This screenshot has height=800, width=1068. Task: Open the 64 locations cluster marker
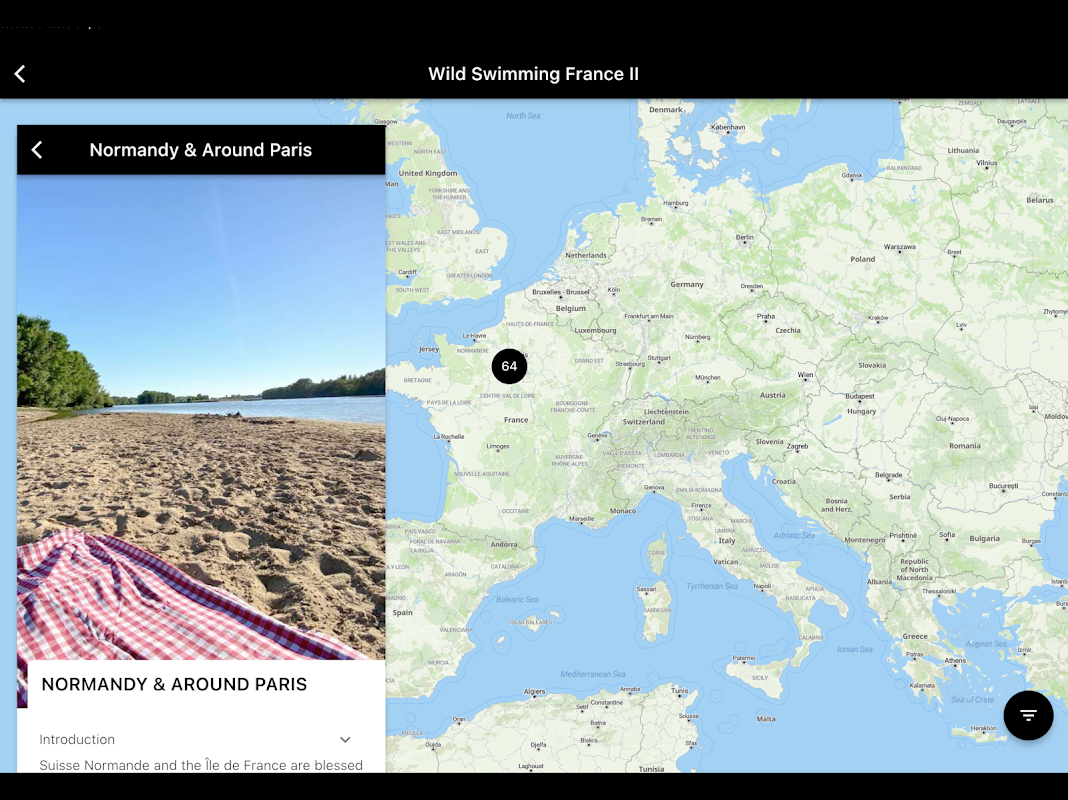tap(509, 366)
